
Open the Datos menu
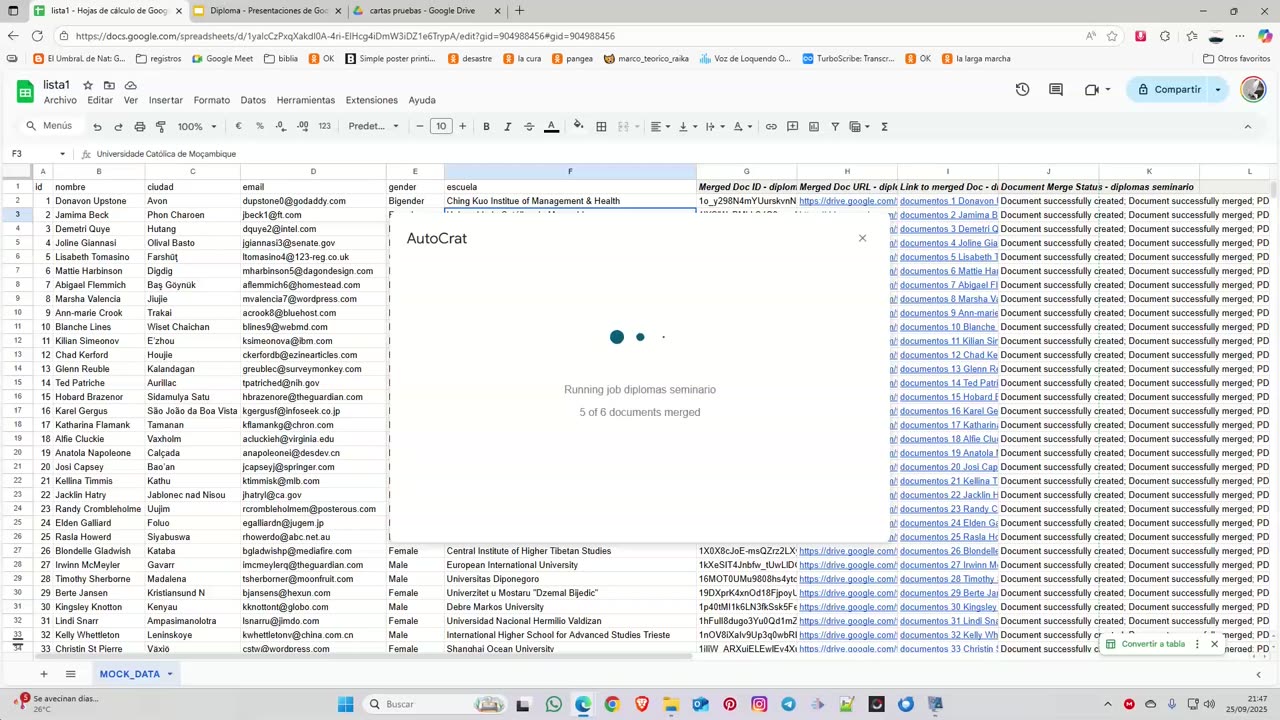tap(253, 100)
